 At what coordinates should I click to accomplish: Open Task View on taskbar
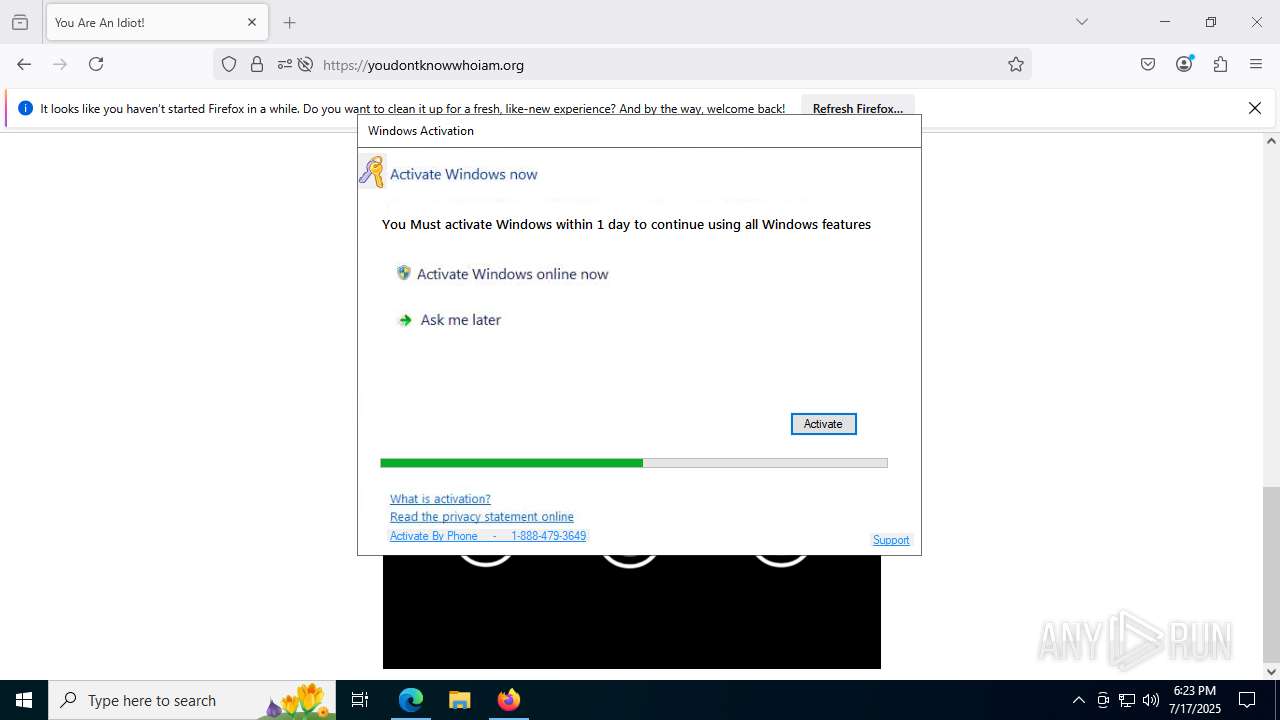[360, 700]
